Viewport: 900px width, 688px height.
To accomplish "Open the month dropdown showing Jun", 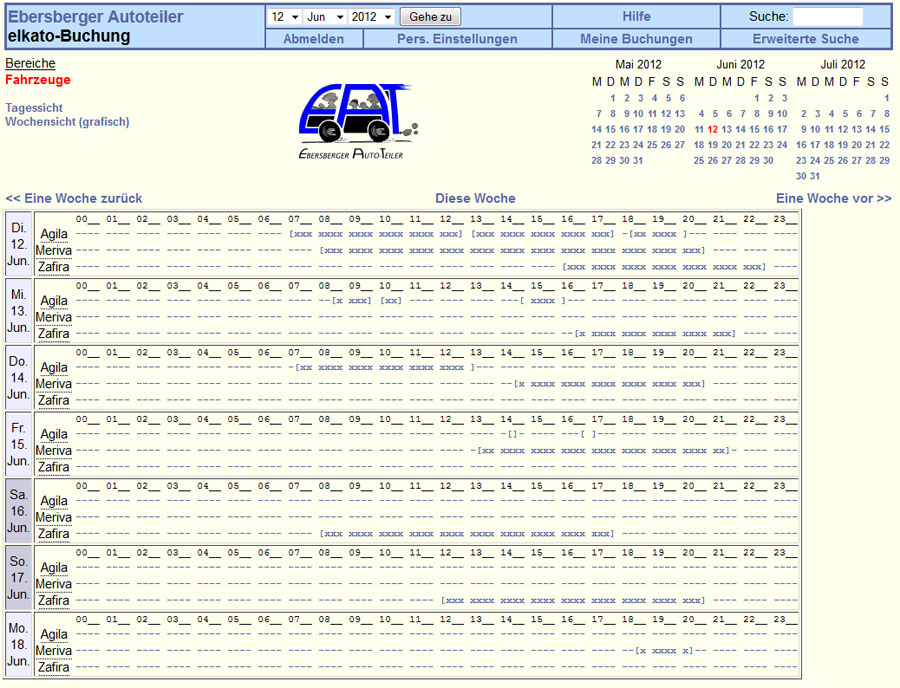I will click(325, 17).
